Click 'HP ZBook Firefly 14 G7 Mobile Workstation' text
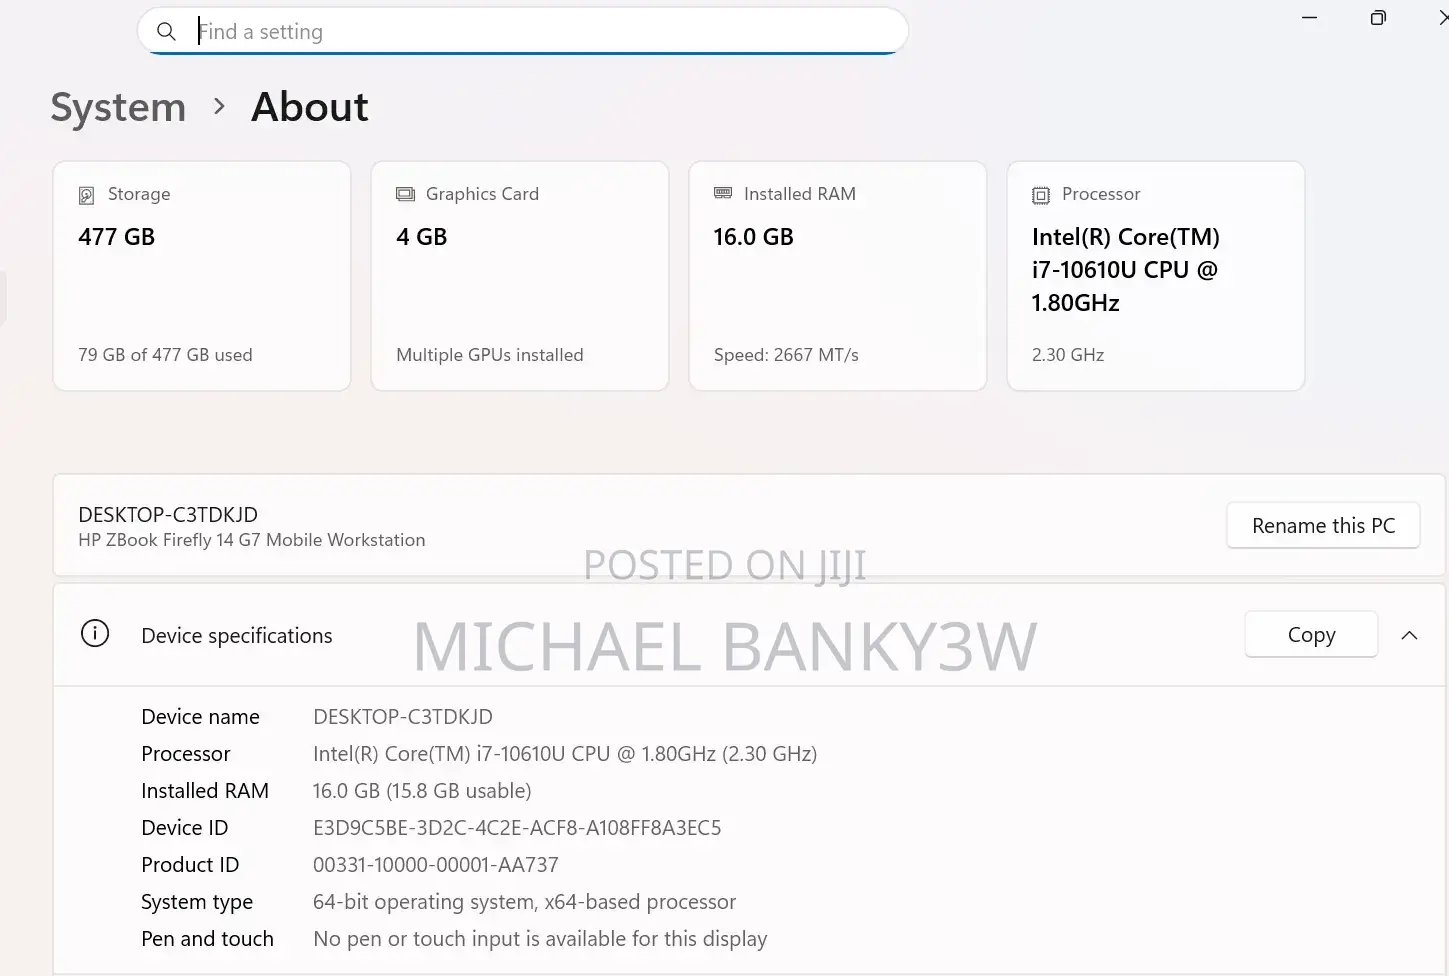 point(252,540)
